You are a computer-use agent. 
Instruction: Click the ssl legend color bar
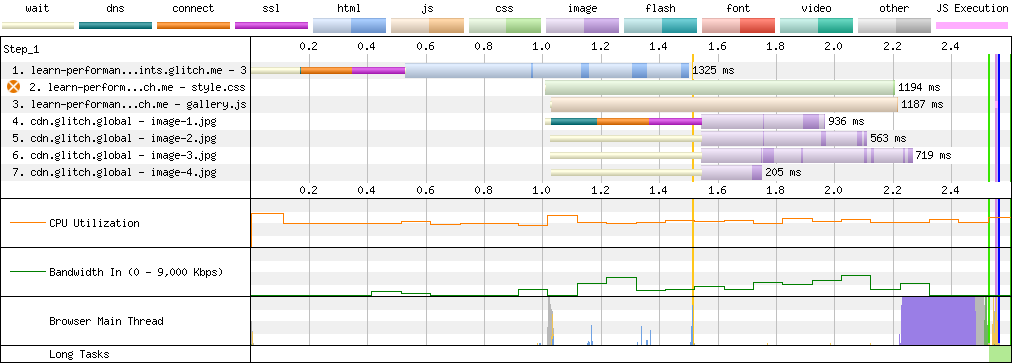[x=271, y=25]
